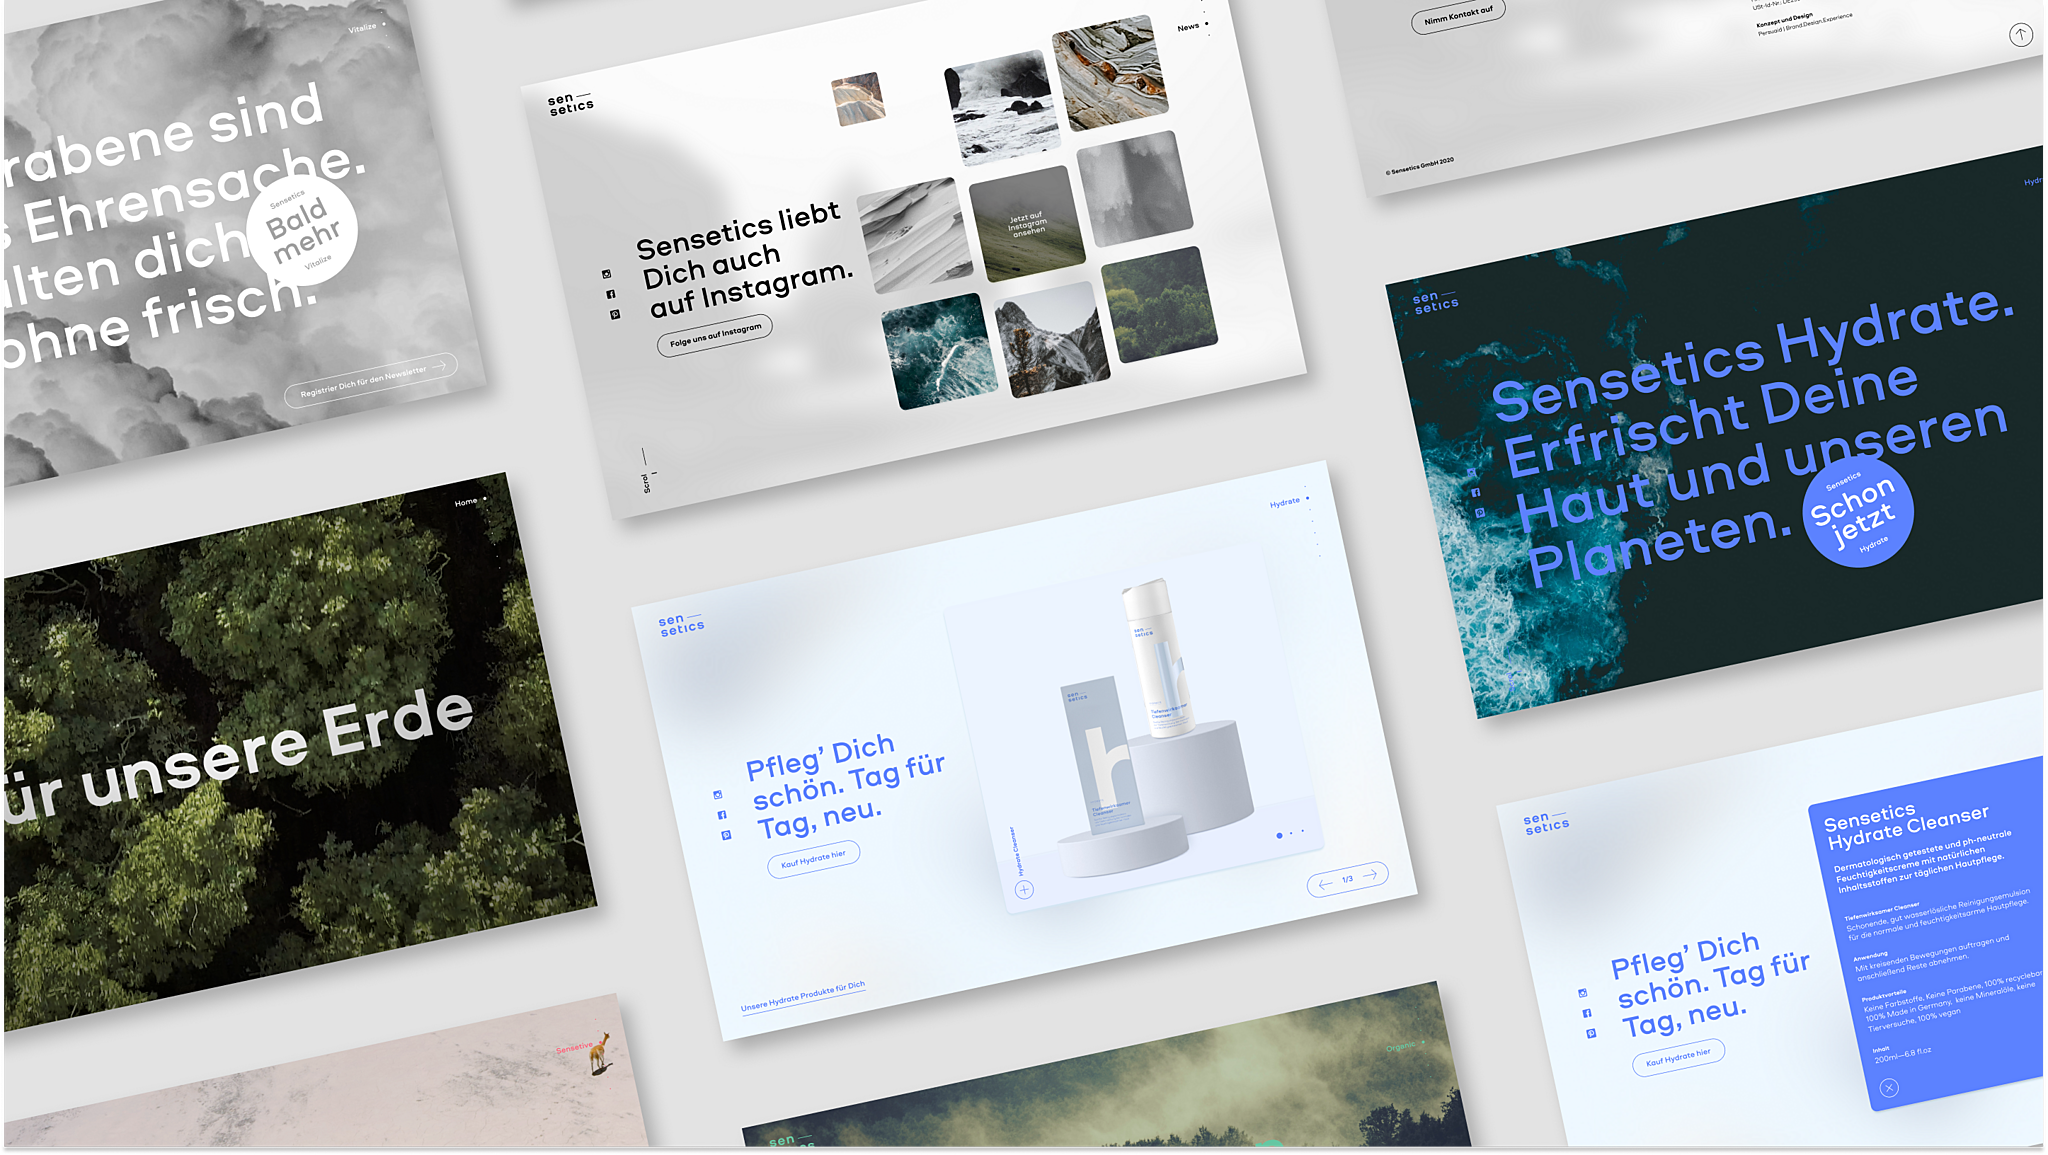2048x1155 pixels.
Task: Click the scroll-to-top arrow icon in footer mockup
Action: tap(2021, 35)
